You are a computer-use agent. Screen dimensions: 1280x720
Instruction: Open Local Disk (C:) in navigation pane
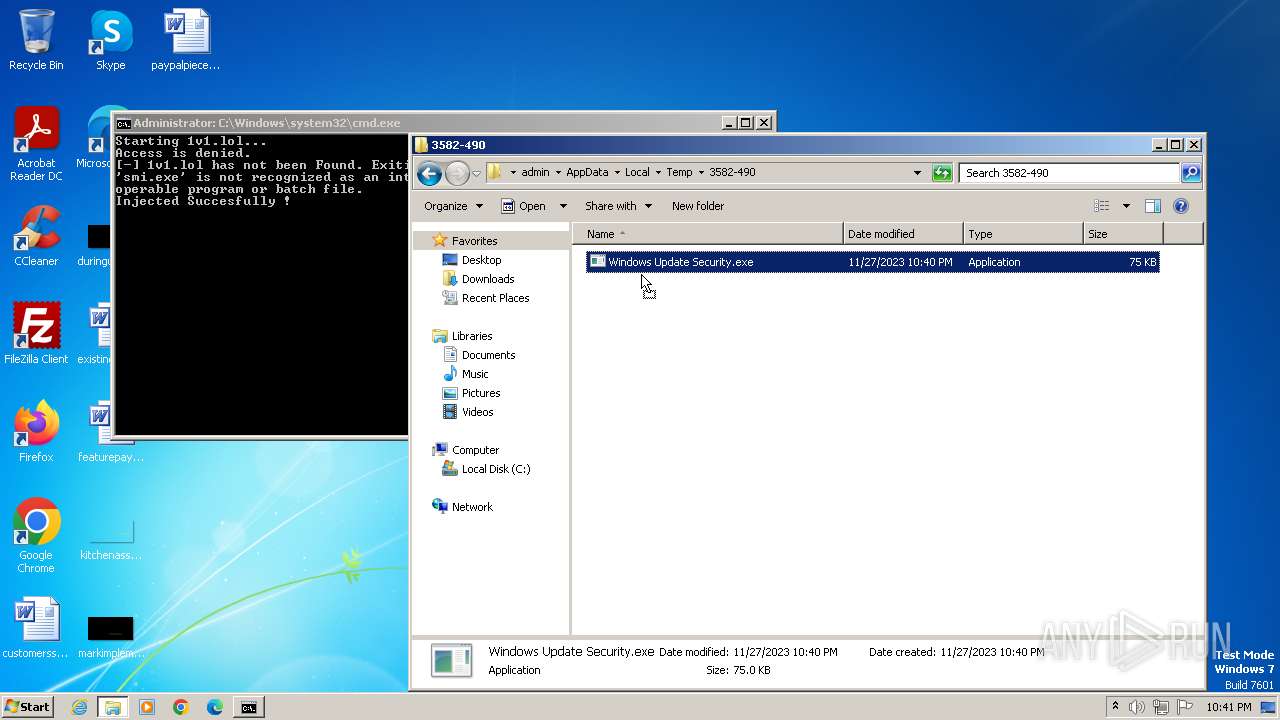495,469
